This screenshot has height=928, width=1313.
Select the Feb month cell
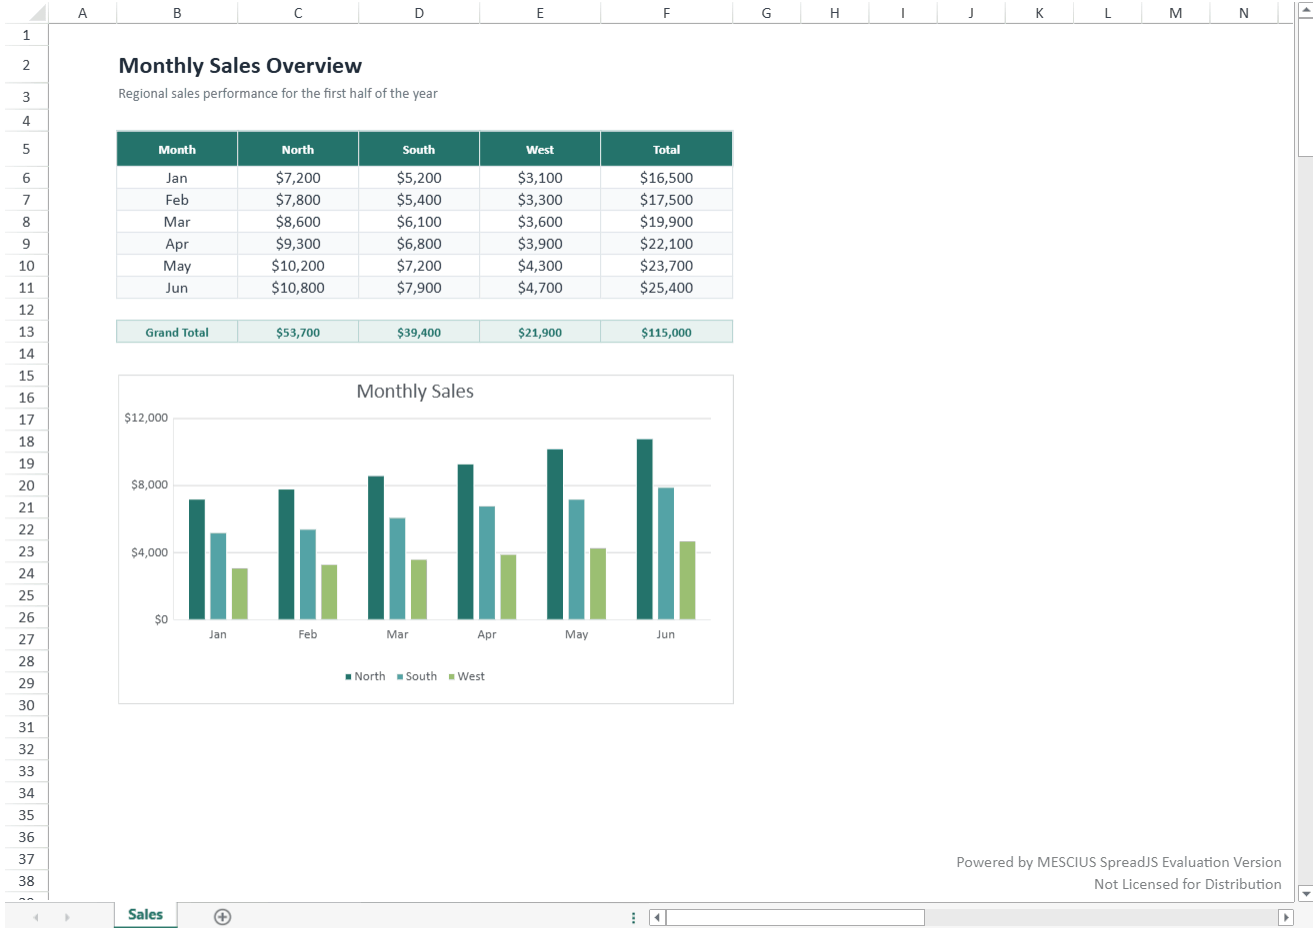point(177,200)
